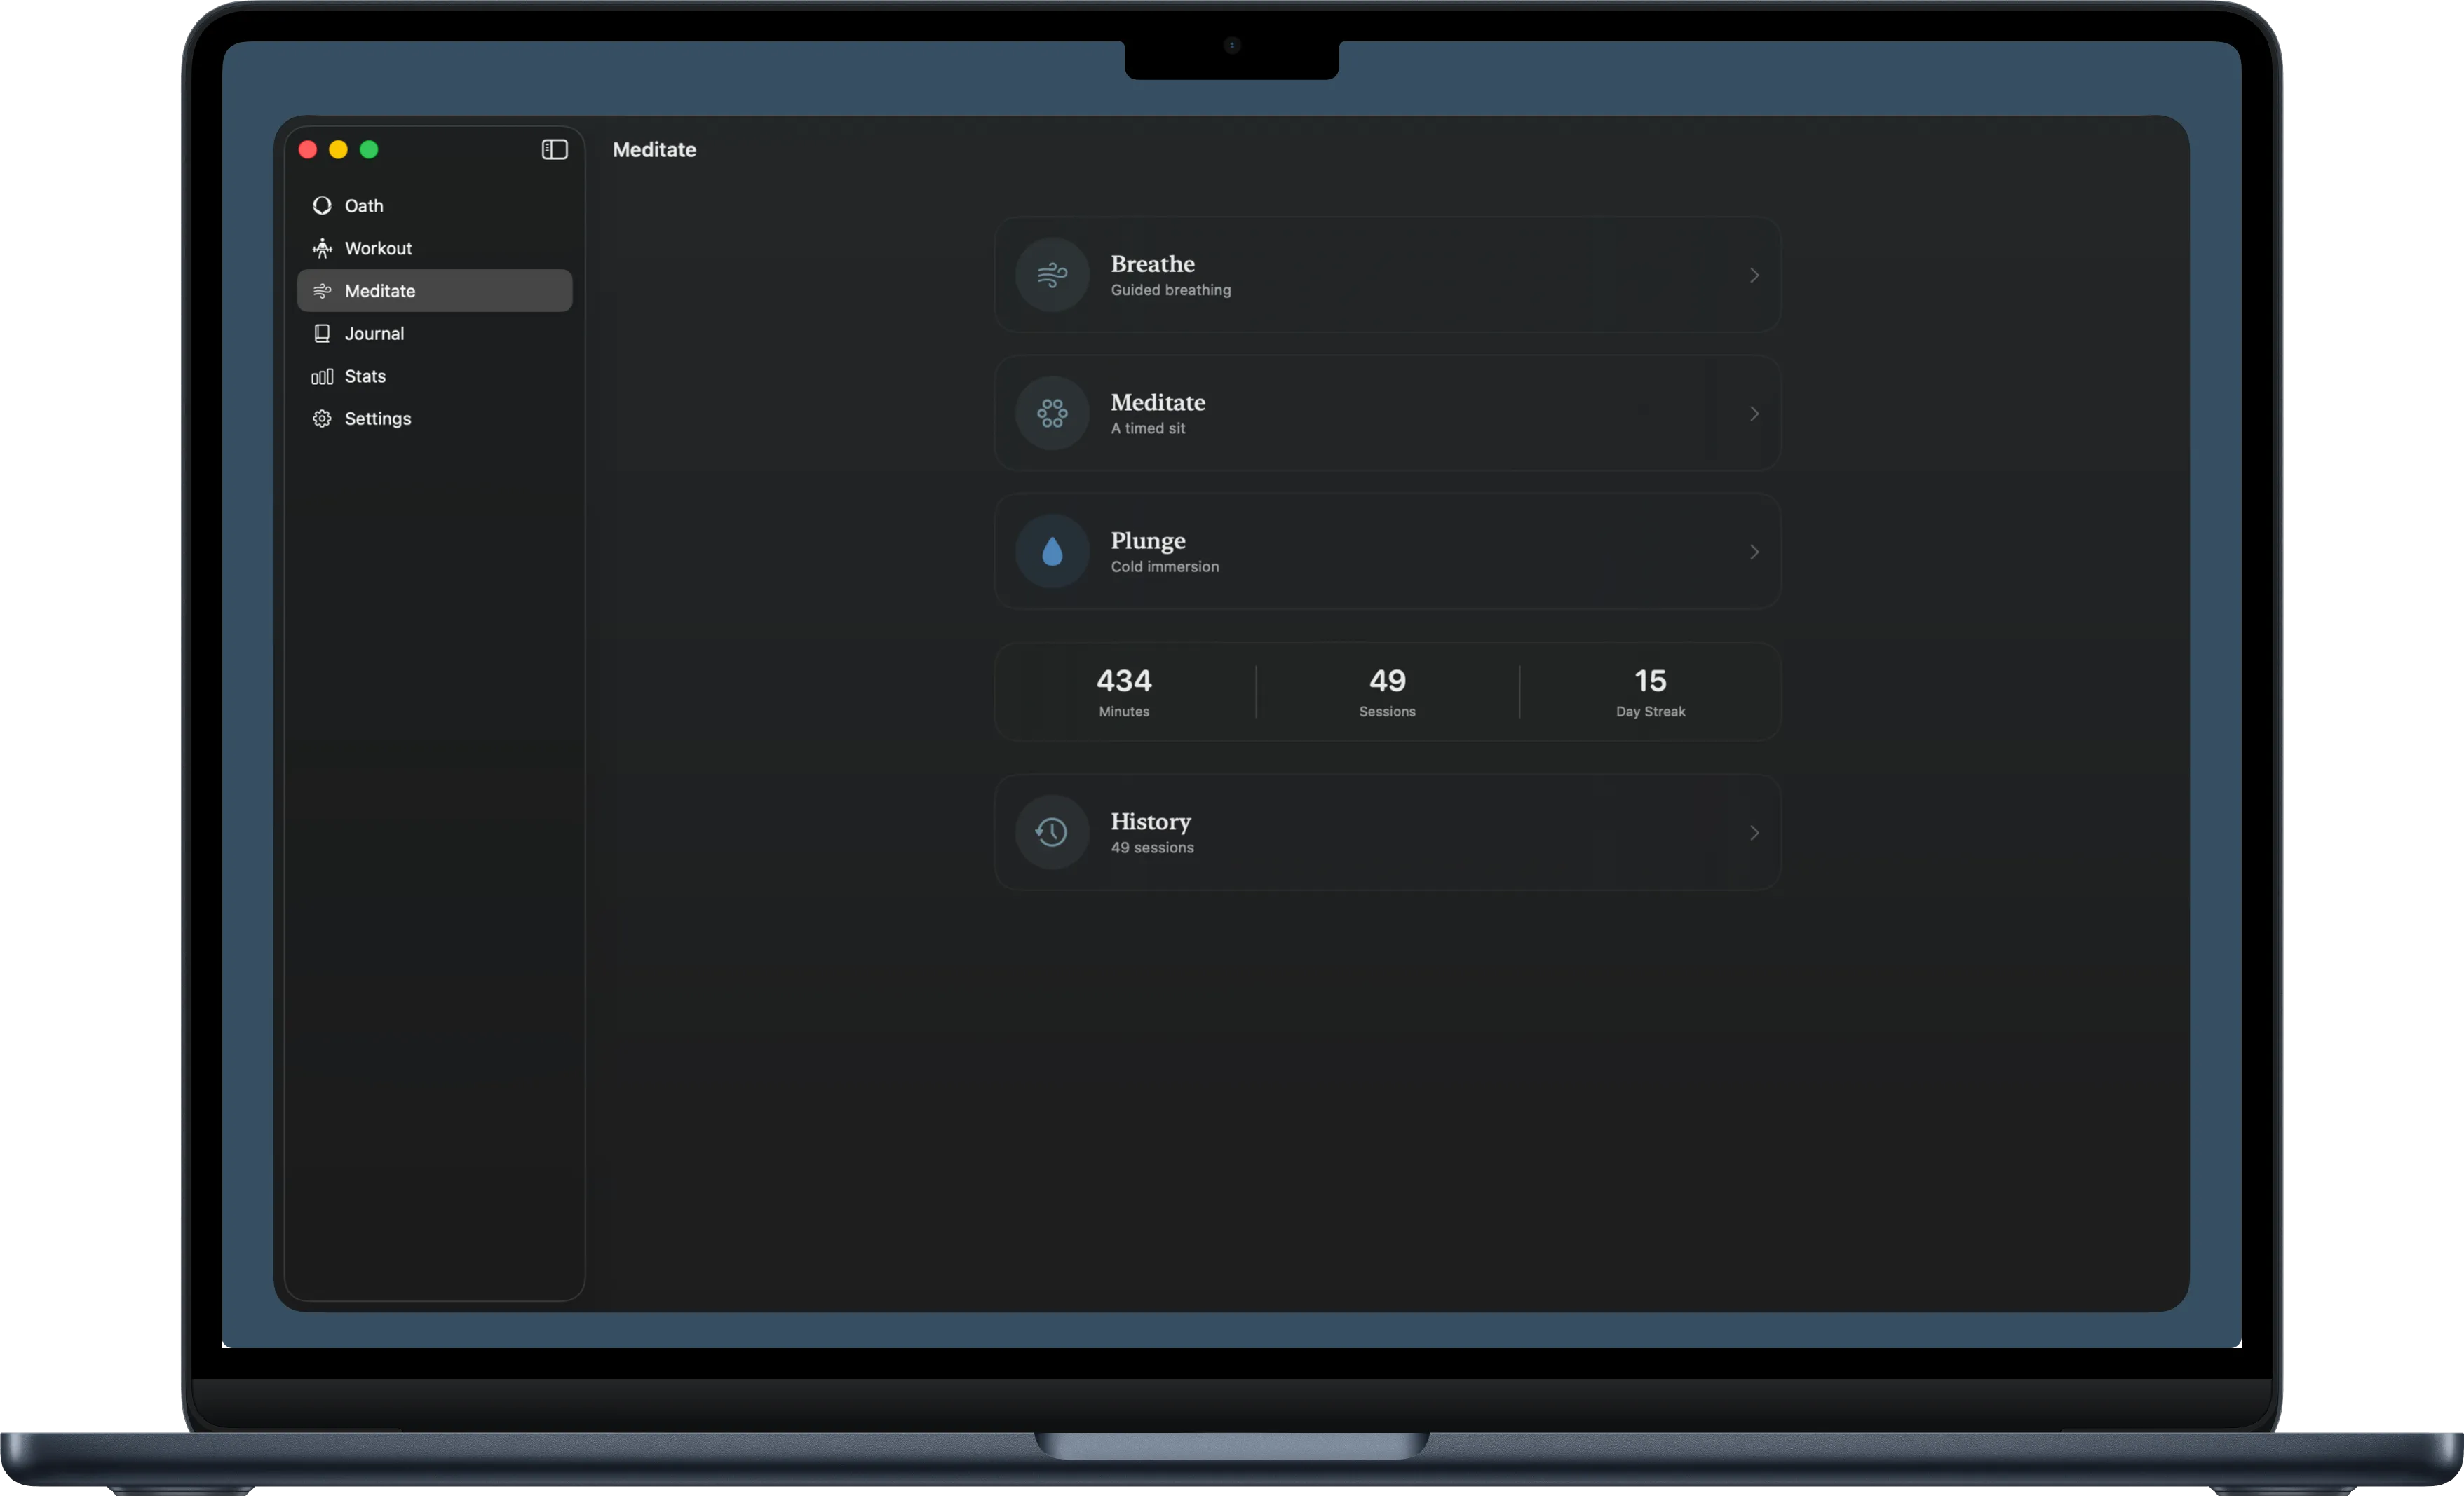Toggle the sidebar with the panel icon
2464x1496 pixels.
(x=555, y=149)
